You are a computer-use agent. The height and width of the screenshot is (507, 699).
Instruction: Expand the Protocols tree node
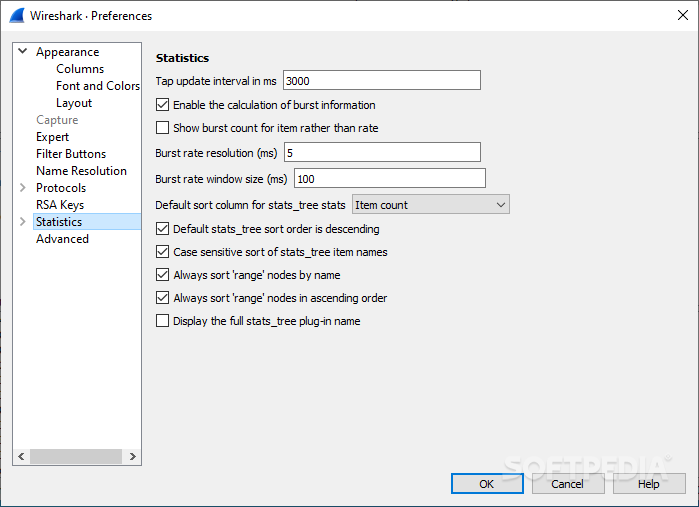pyautogui.click(x=23, y=188)
